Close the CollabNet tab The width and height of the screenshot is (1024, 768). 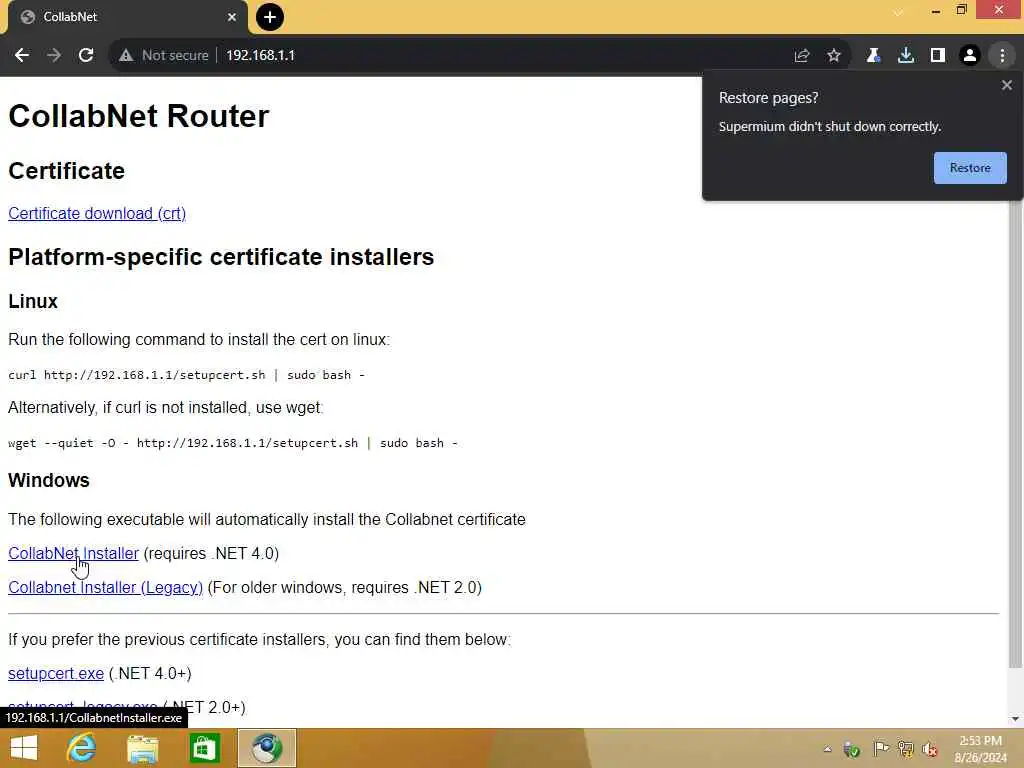pyautogui.click(x=232, y=17)
